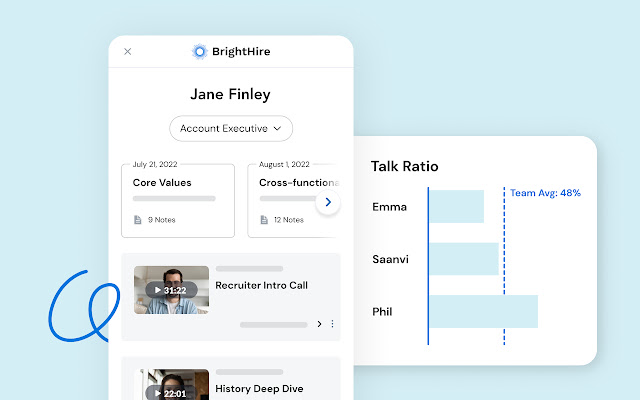Close the BrightHire panel with X
The height and width of the screenshot is (400, 640).
pos(128,51)
